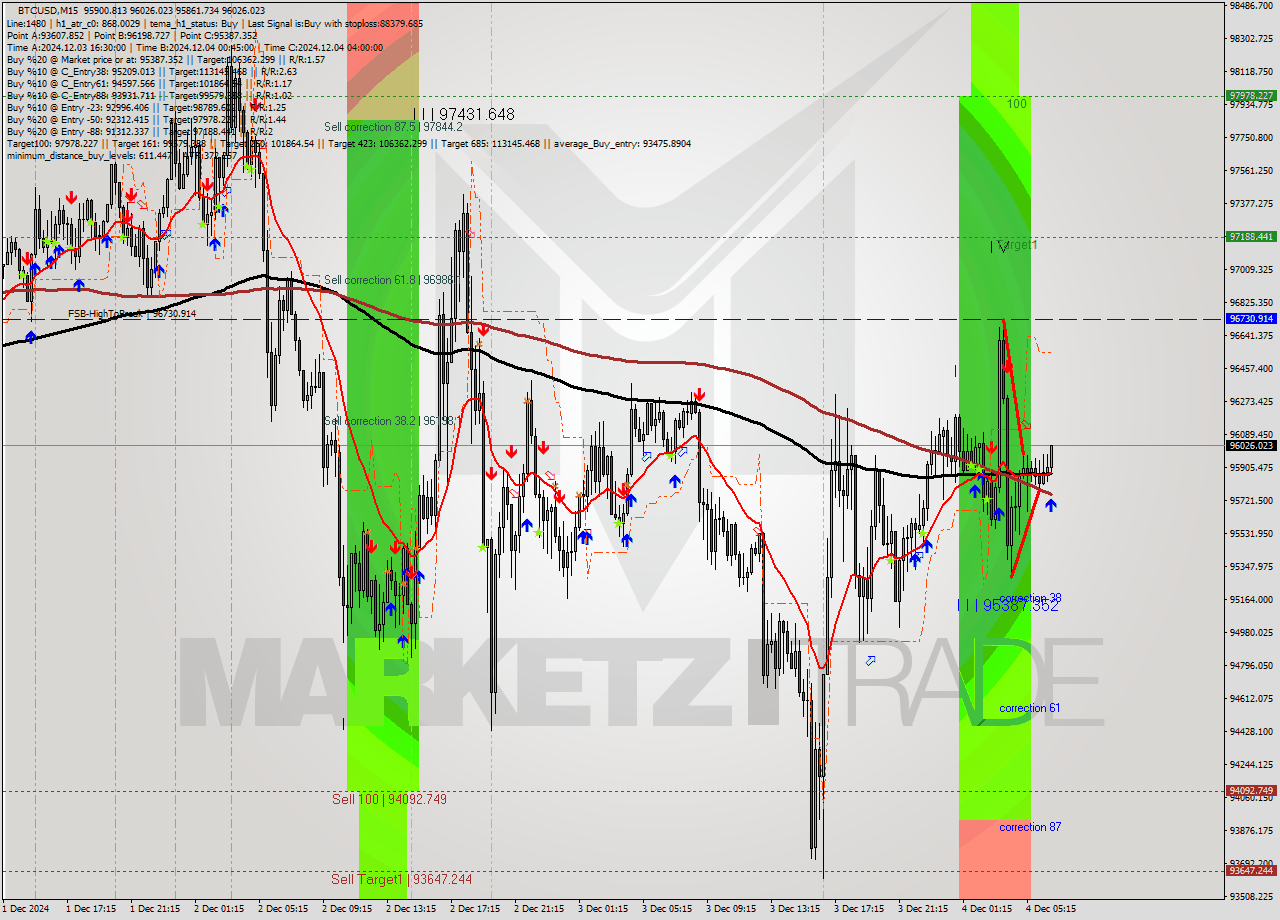
Task: Click the '100' label in green zone
Action: tap(1017, 104)
